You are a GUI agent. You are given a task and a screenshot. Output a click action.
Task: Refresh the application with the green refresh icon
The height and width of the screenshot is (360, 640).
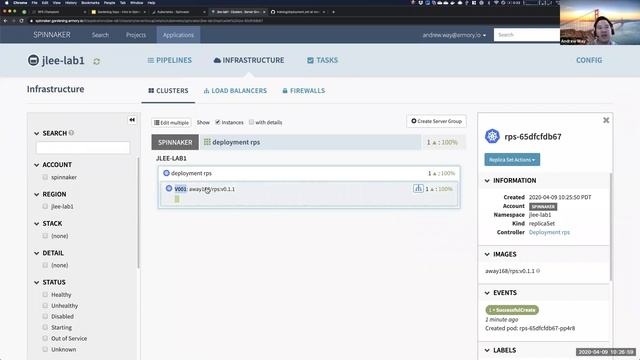tap(96, 61)
